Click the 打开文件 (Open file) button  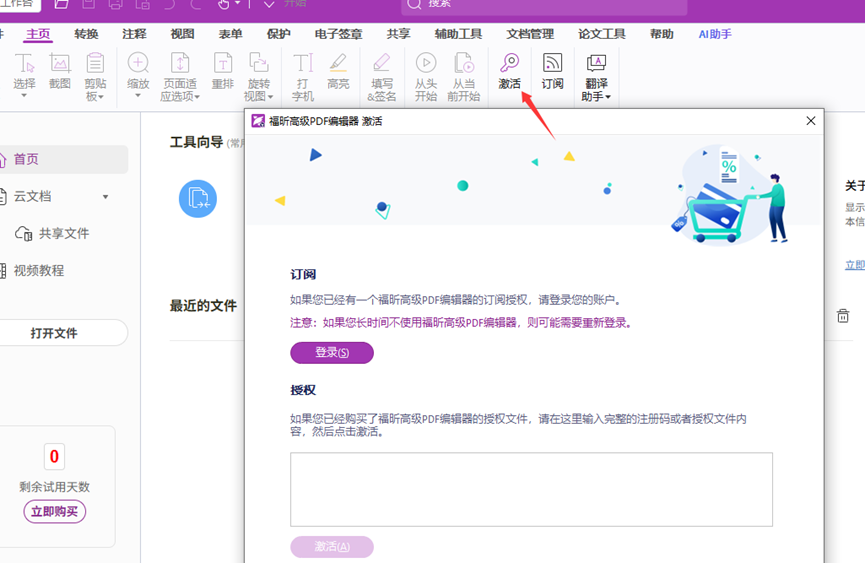coord(54,333)
